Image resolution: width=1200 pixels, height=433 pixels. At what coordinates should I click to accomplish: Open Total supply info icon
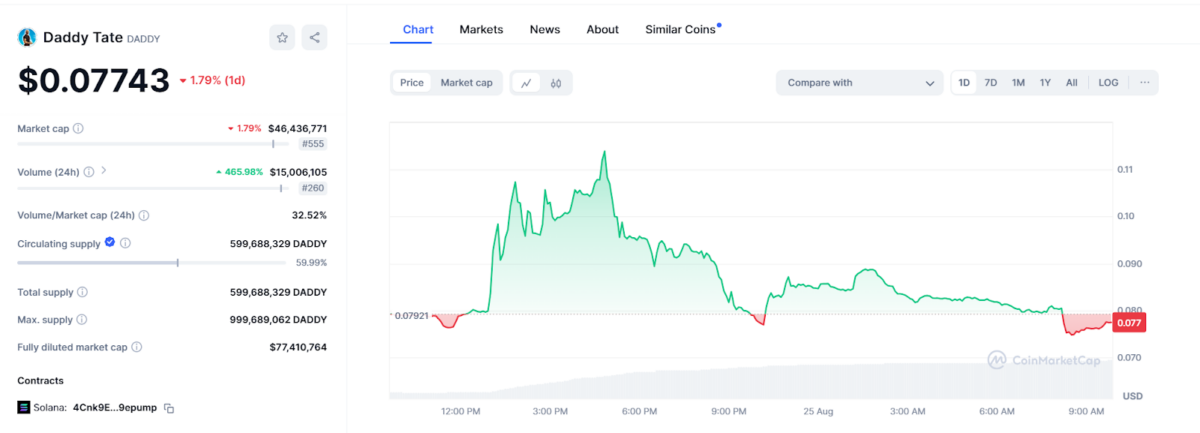[82, 292]
